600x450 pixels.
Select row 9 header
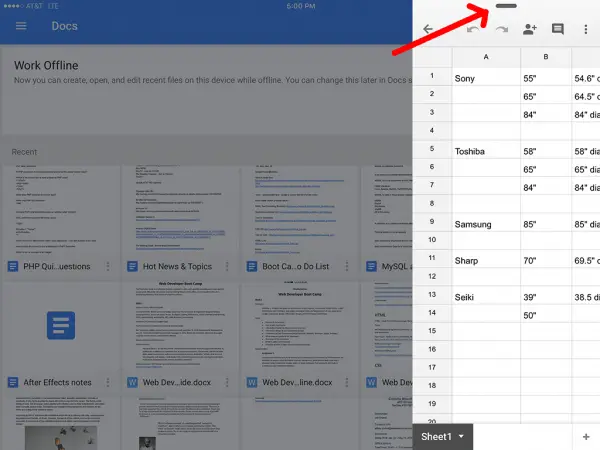coord(432,222)
